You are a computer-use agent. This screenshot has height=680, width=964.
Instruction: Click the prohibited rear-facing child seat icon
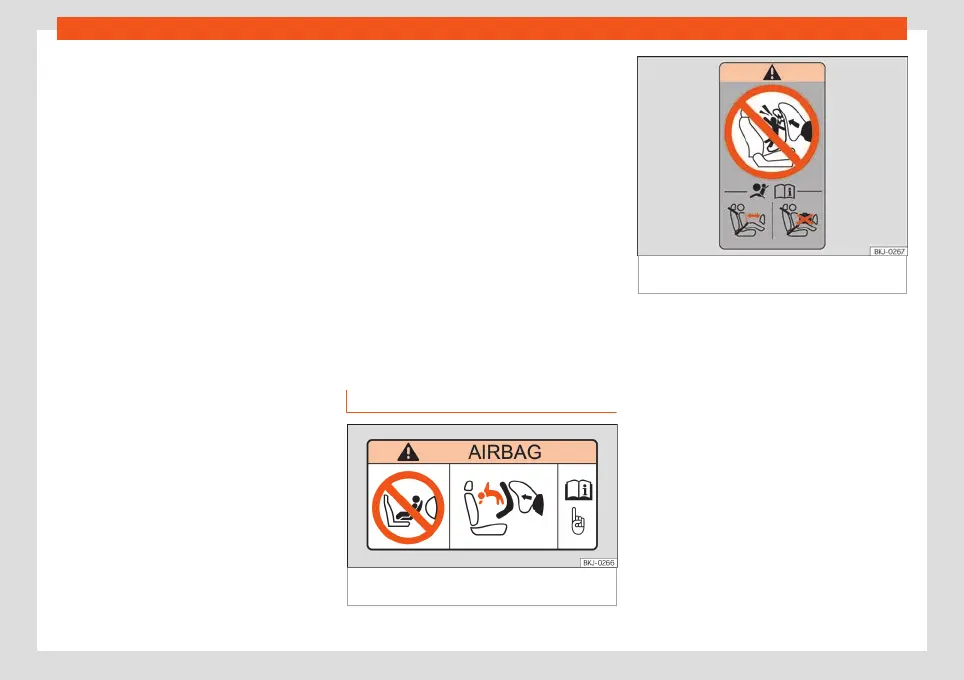click(x=408, y=507)
